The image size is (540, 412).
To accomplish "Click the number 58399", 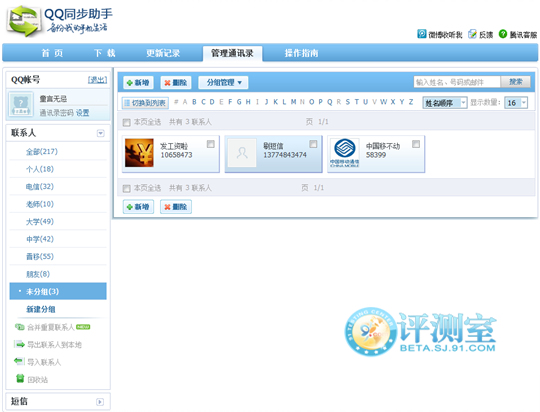I will [x=376, y=155].
